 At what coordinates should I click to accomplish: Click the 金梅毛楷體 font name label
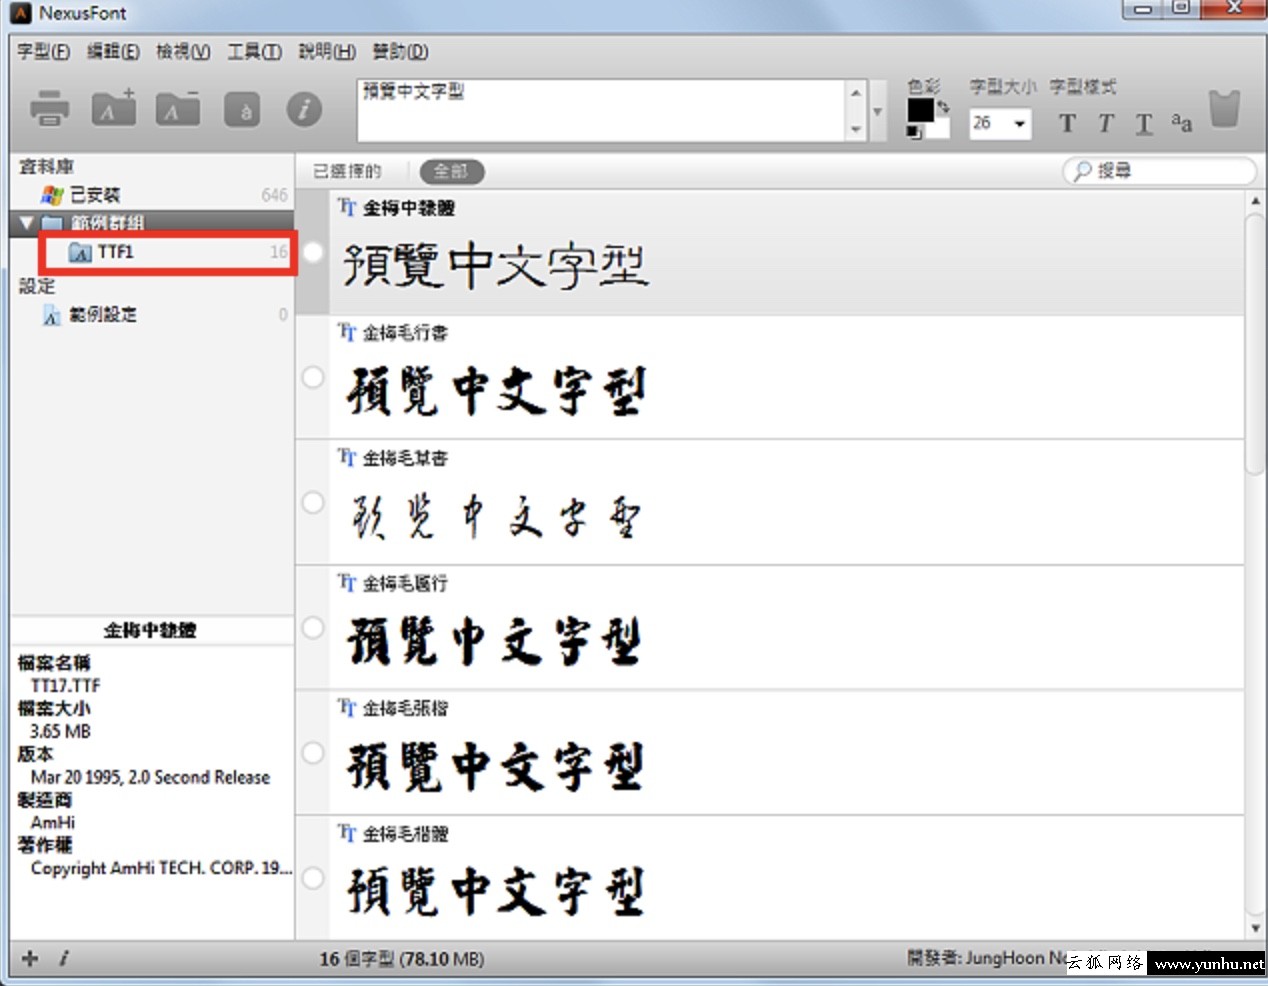coord(405,833)
